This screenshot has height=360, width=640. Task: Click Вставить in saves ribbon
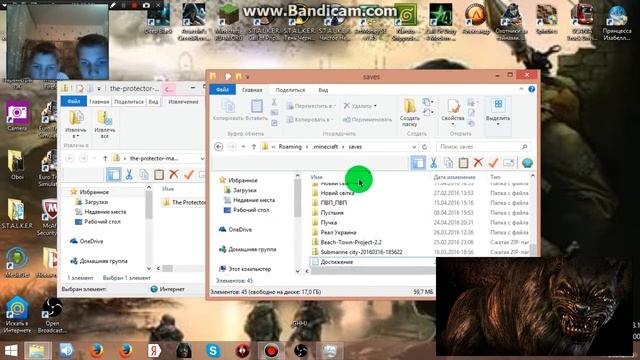click(x=256, y=110)
